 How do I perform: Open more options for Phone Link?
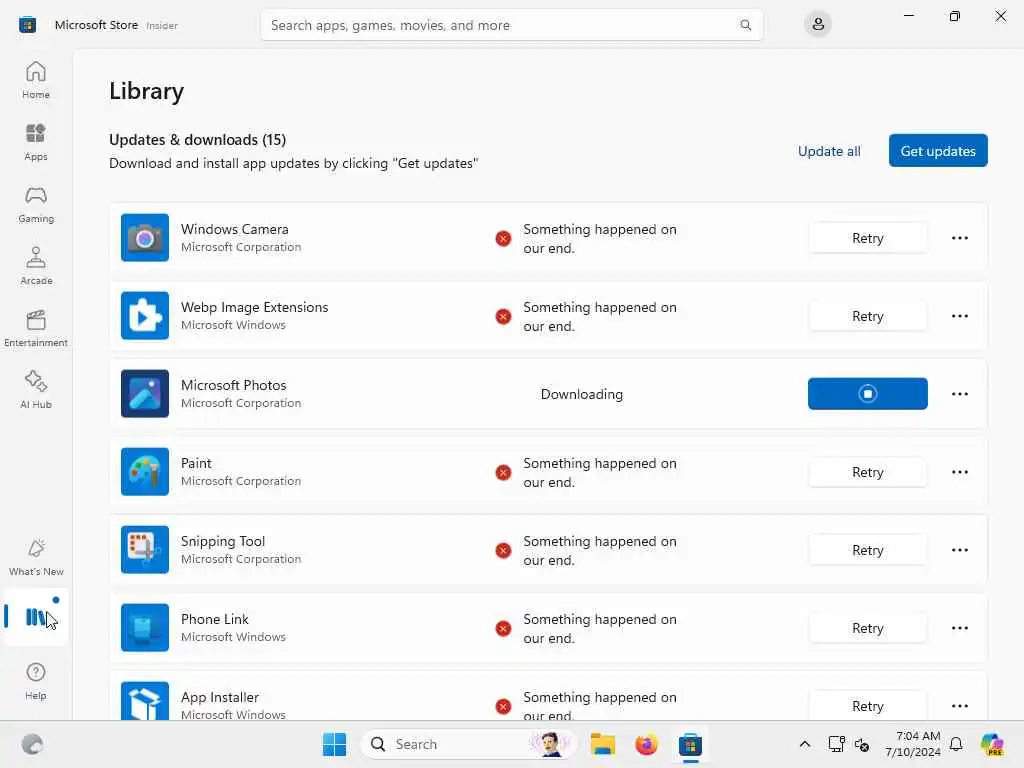click(x=960, y=628)
